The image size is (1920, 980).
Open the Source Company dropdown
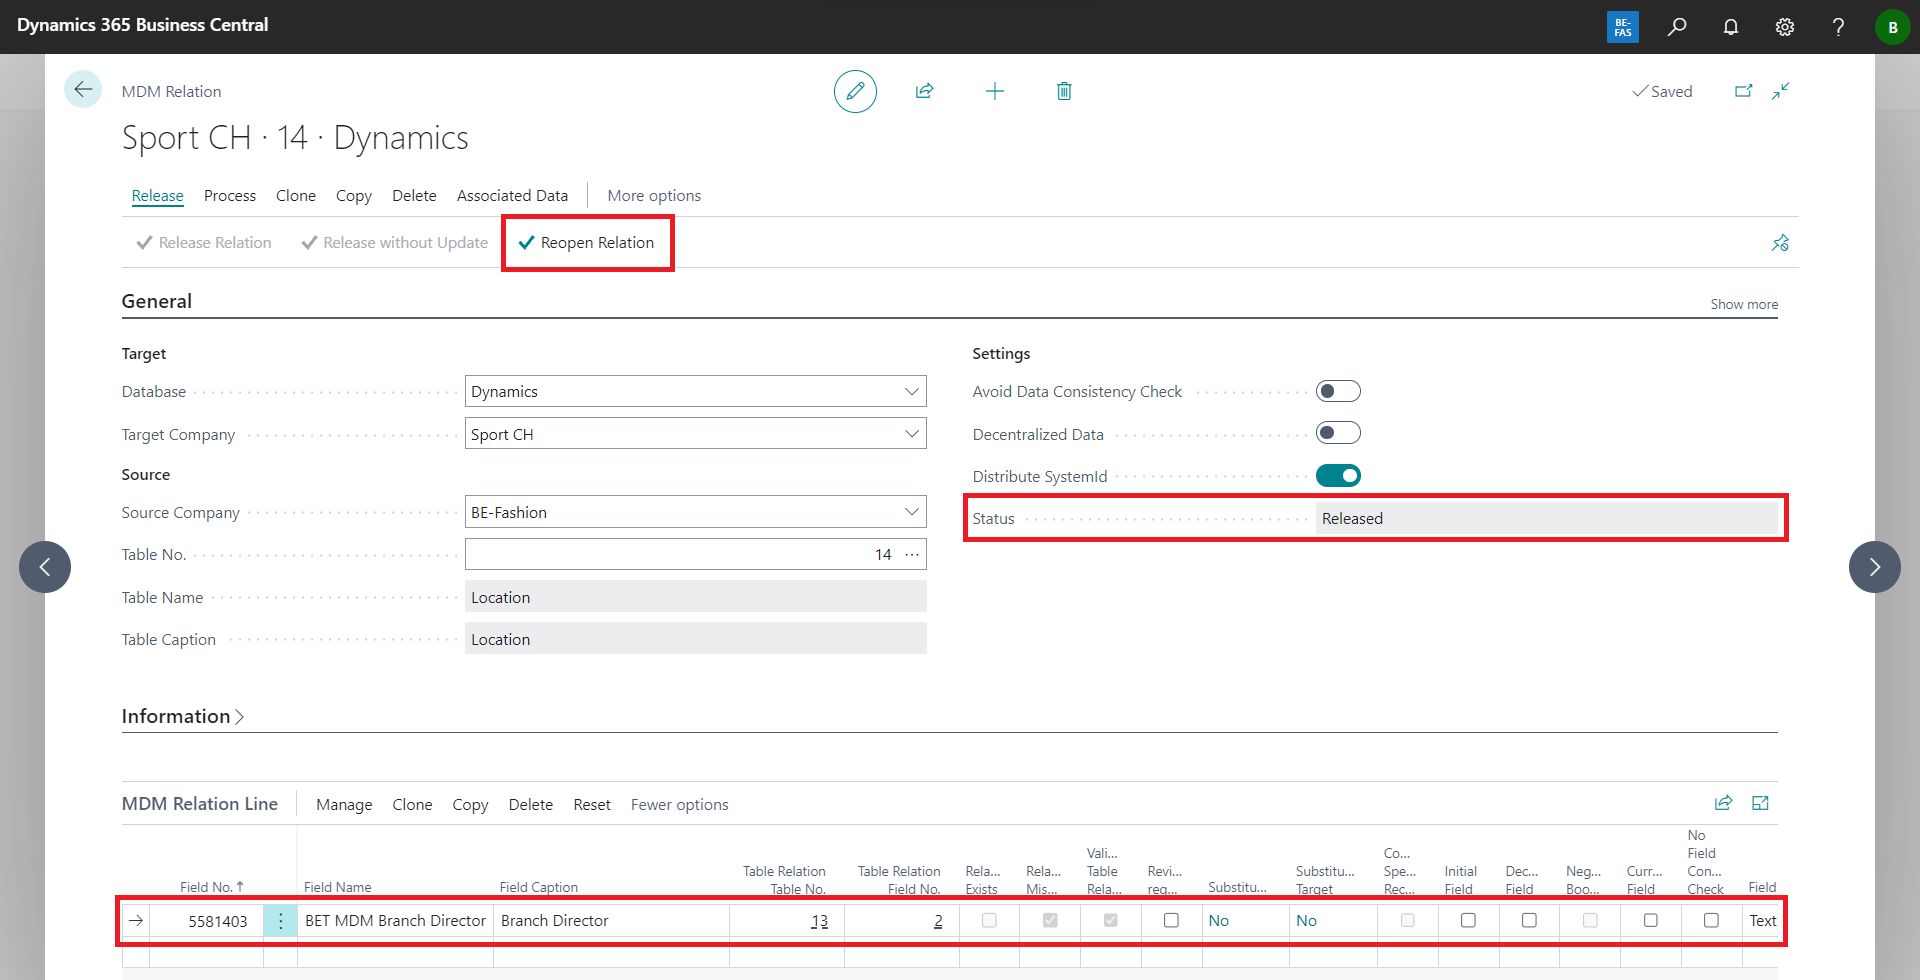(911, 512)
